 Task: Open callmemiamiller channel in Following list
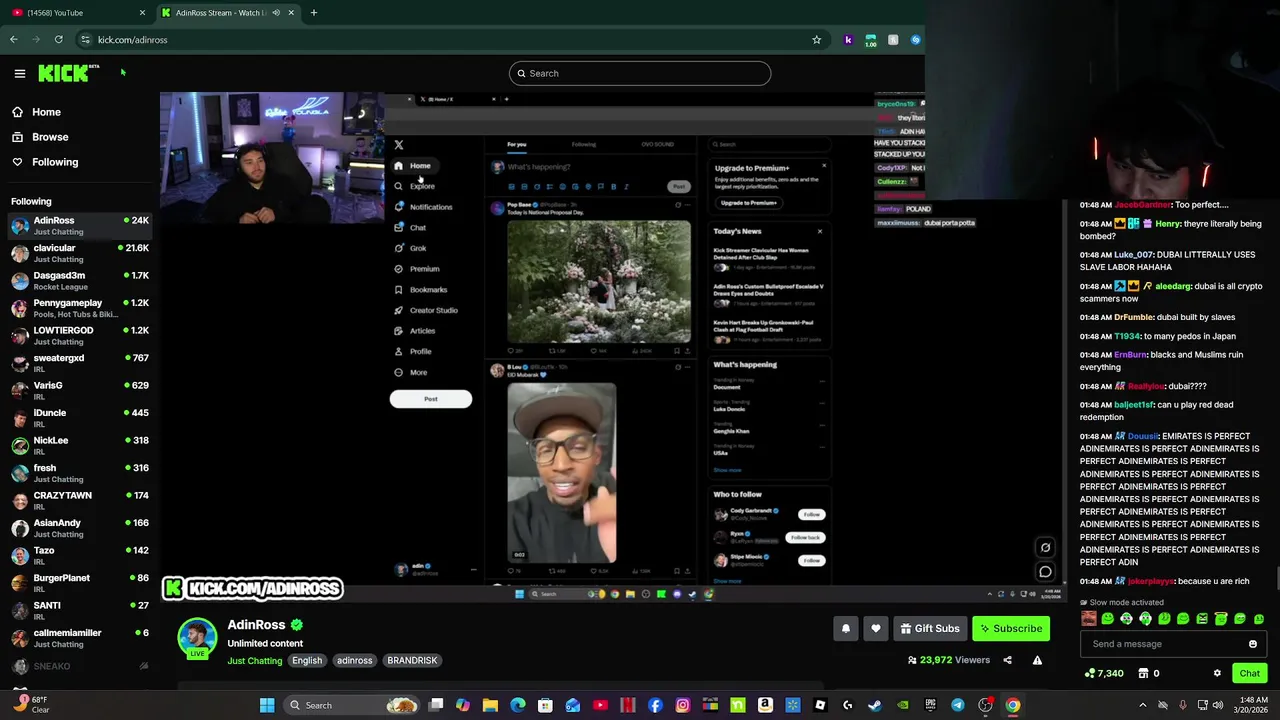pyautogui.click(x=80, y=638)
